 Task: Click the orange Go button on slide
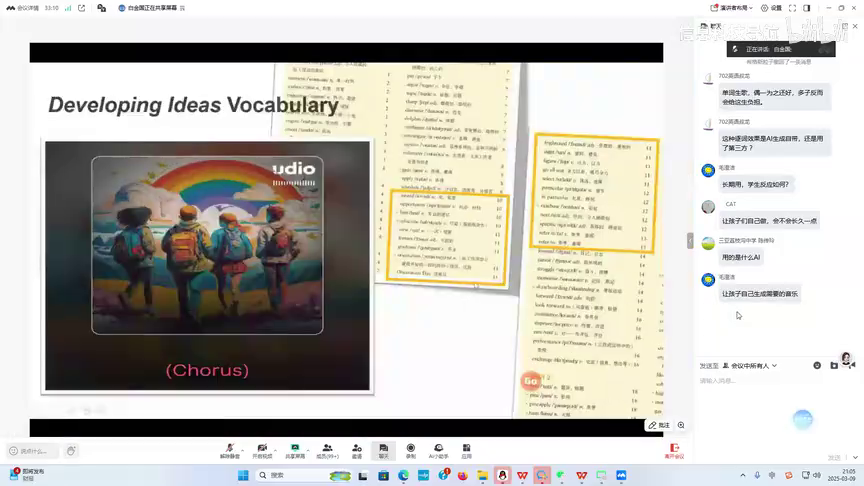531,381
